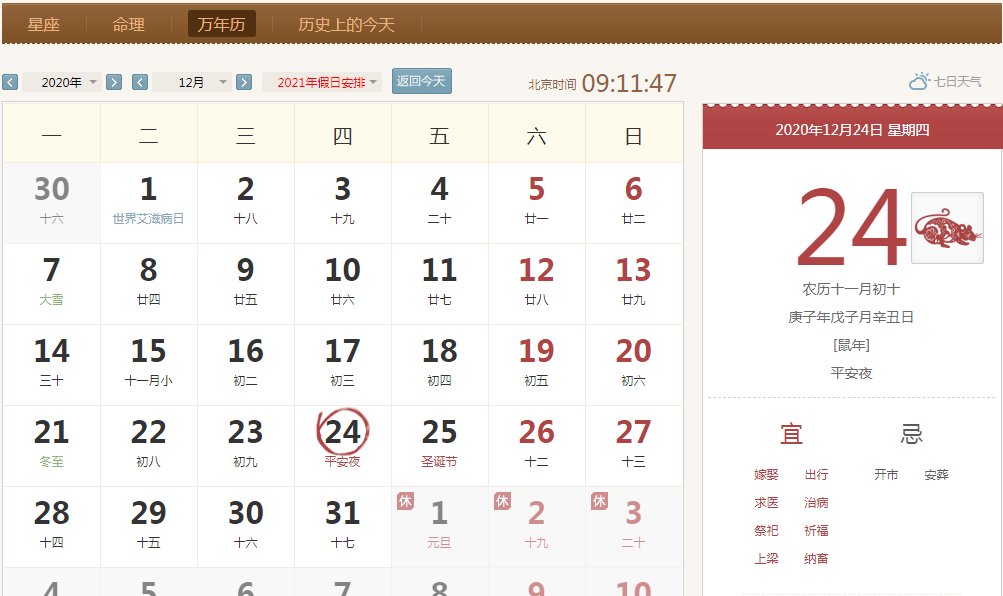This screenshot has height=596, width=1003.
Task: Go to next month arrow
Action: 244,82
